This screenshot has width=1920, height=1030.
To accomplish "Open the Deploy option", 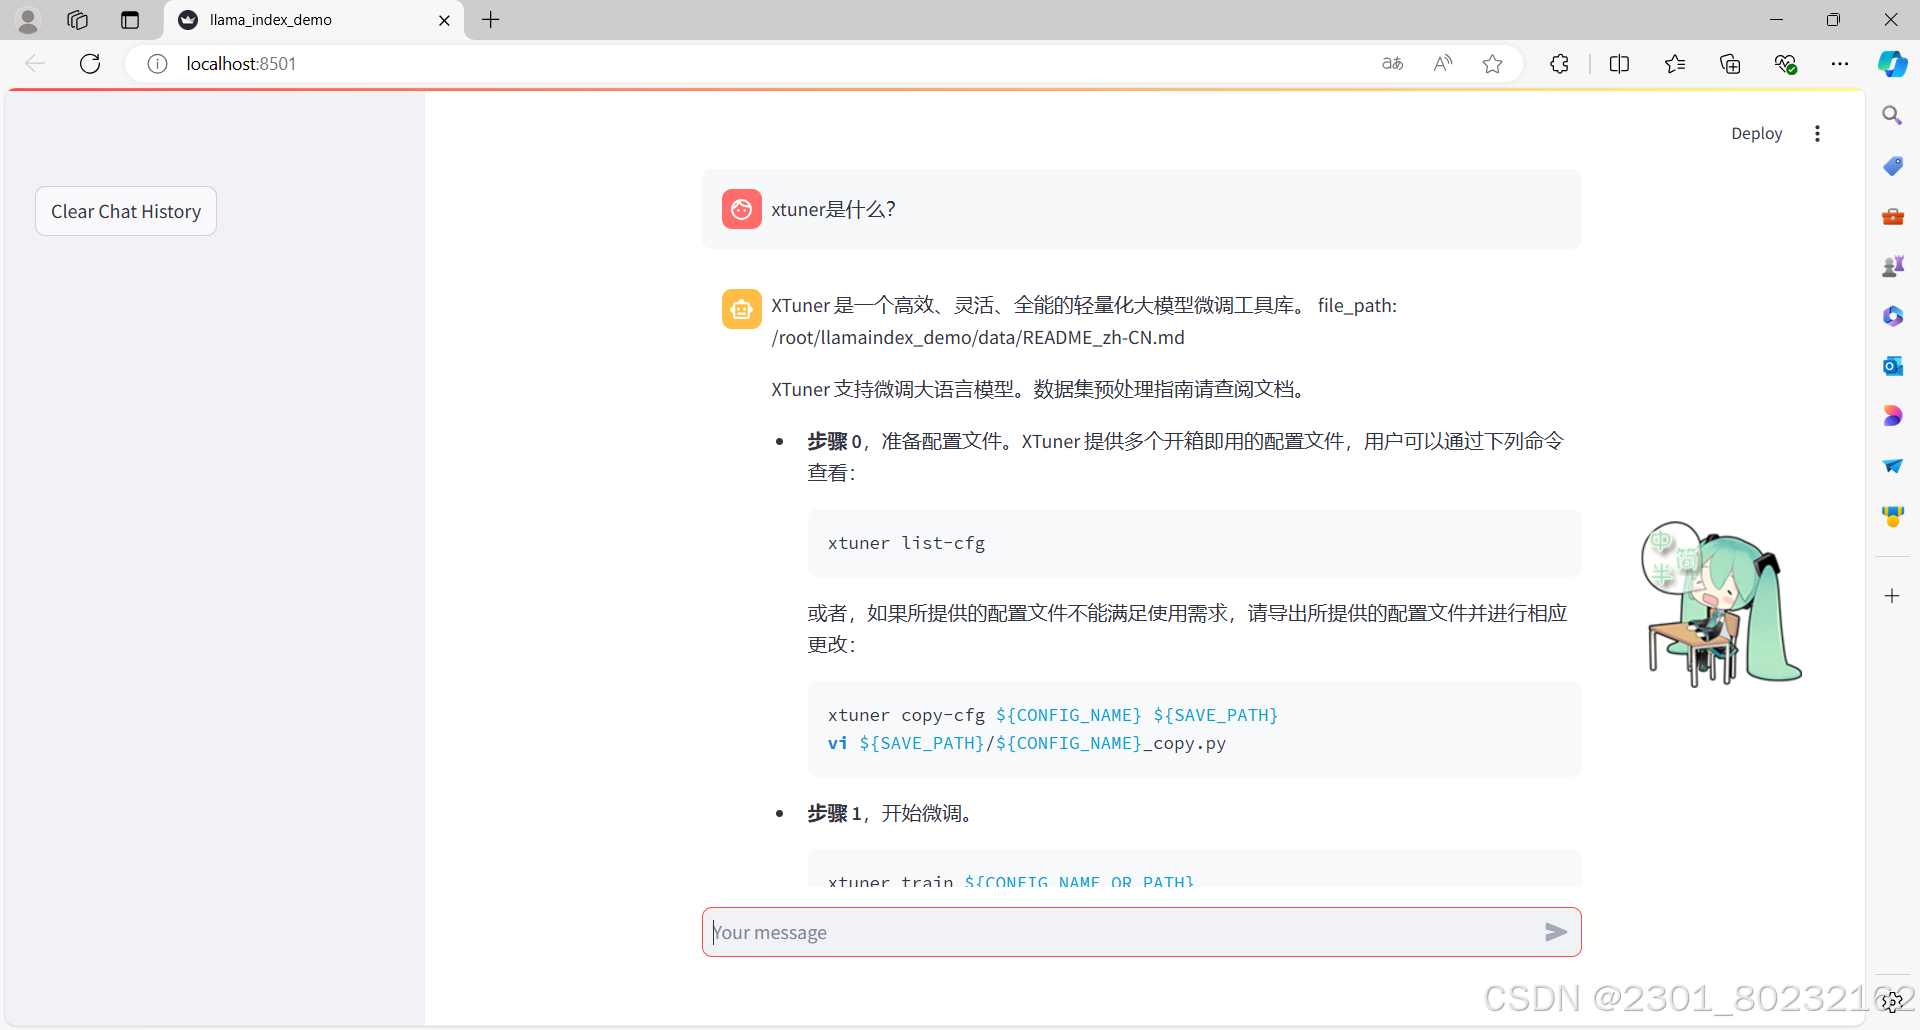I will coord(1756,133).
